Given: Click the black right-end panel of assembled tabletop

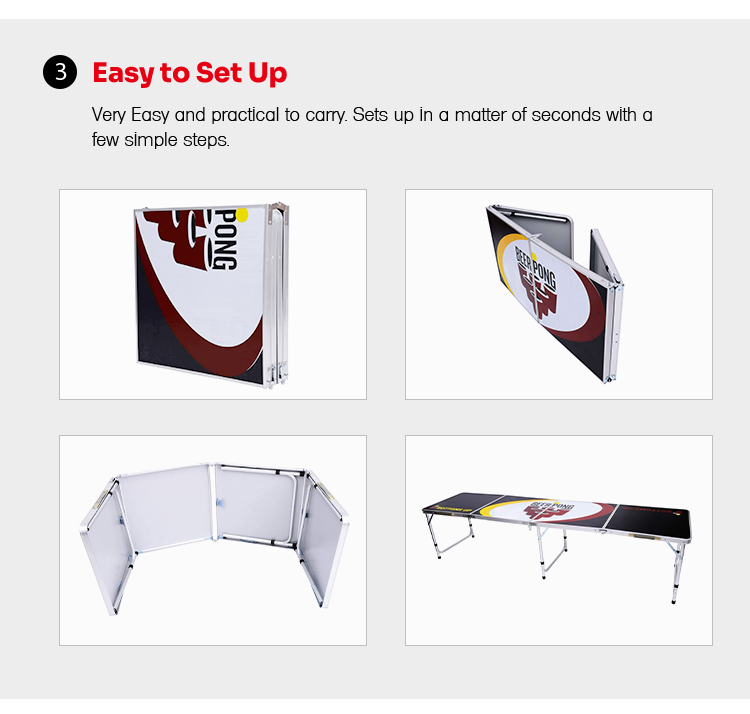Looking at the screenshot, I should pyautogui.click(x=649, y=520).
